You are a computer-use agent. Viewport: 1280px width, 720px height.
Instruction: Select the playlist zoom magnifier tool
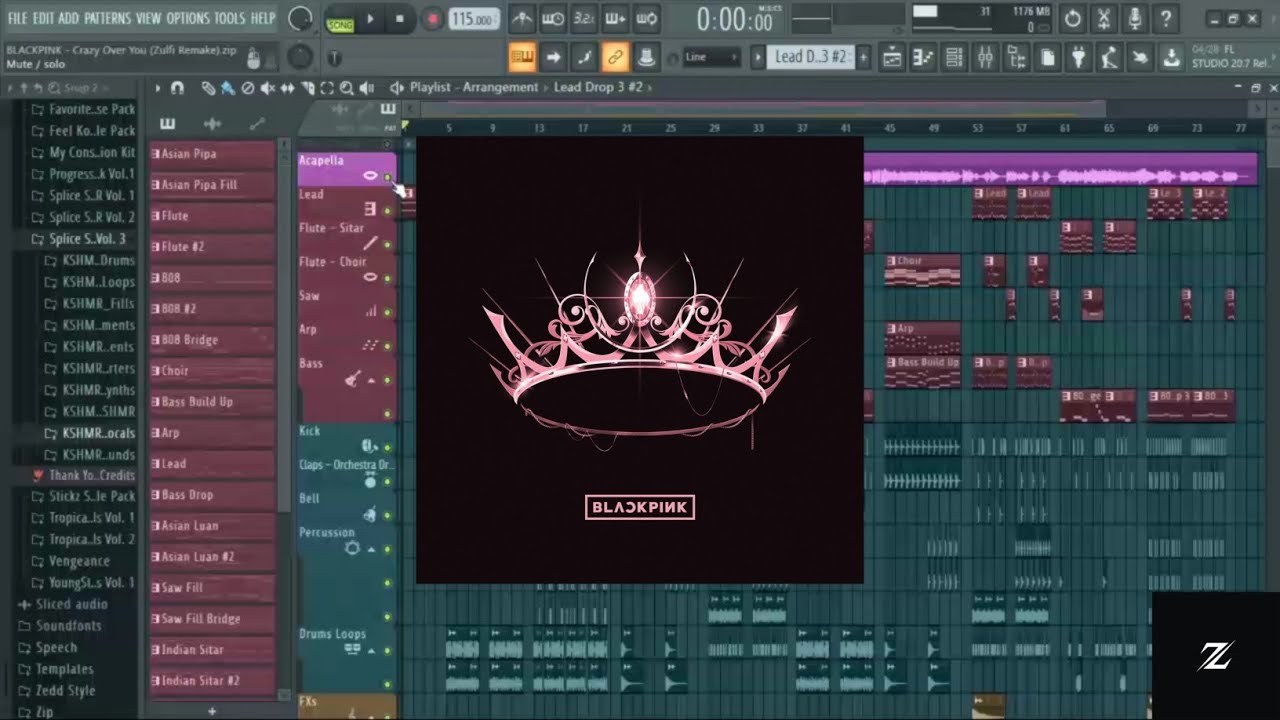pyautogui.click(x=346, y=88)
